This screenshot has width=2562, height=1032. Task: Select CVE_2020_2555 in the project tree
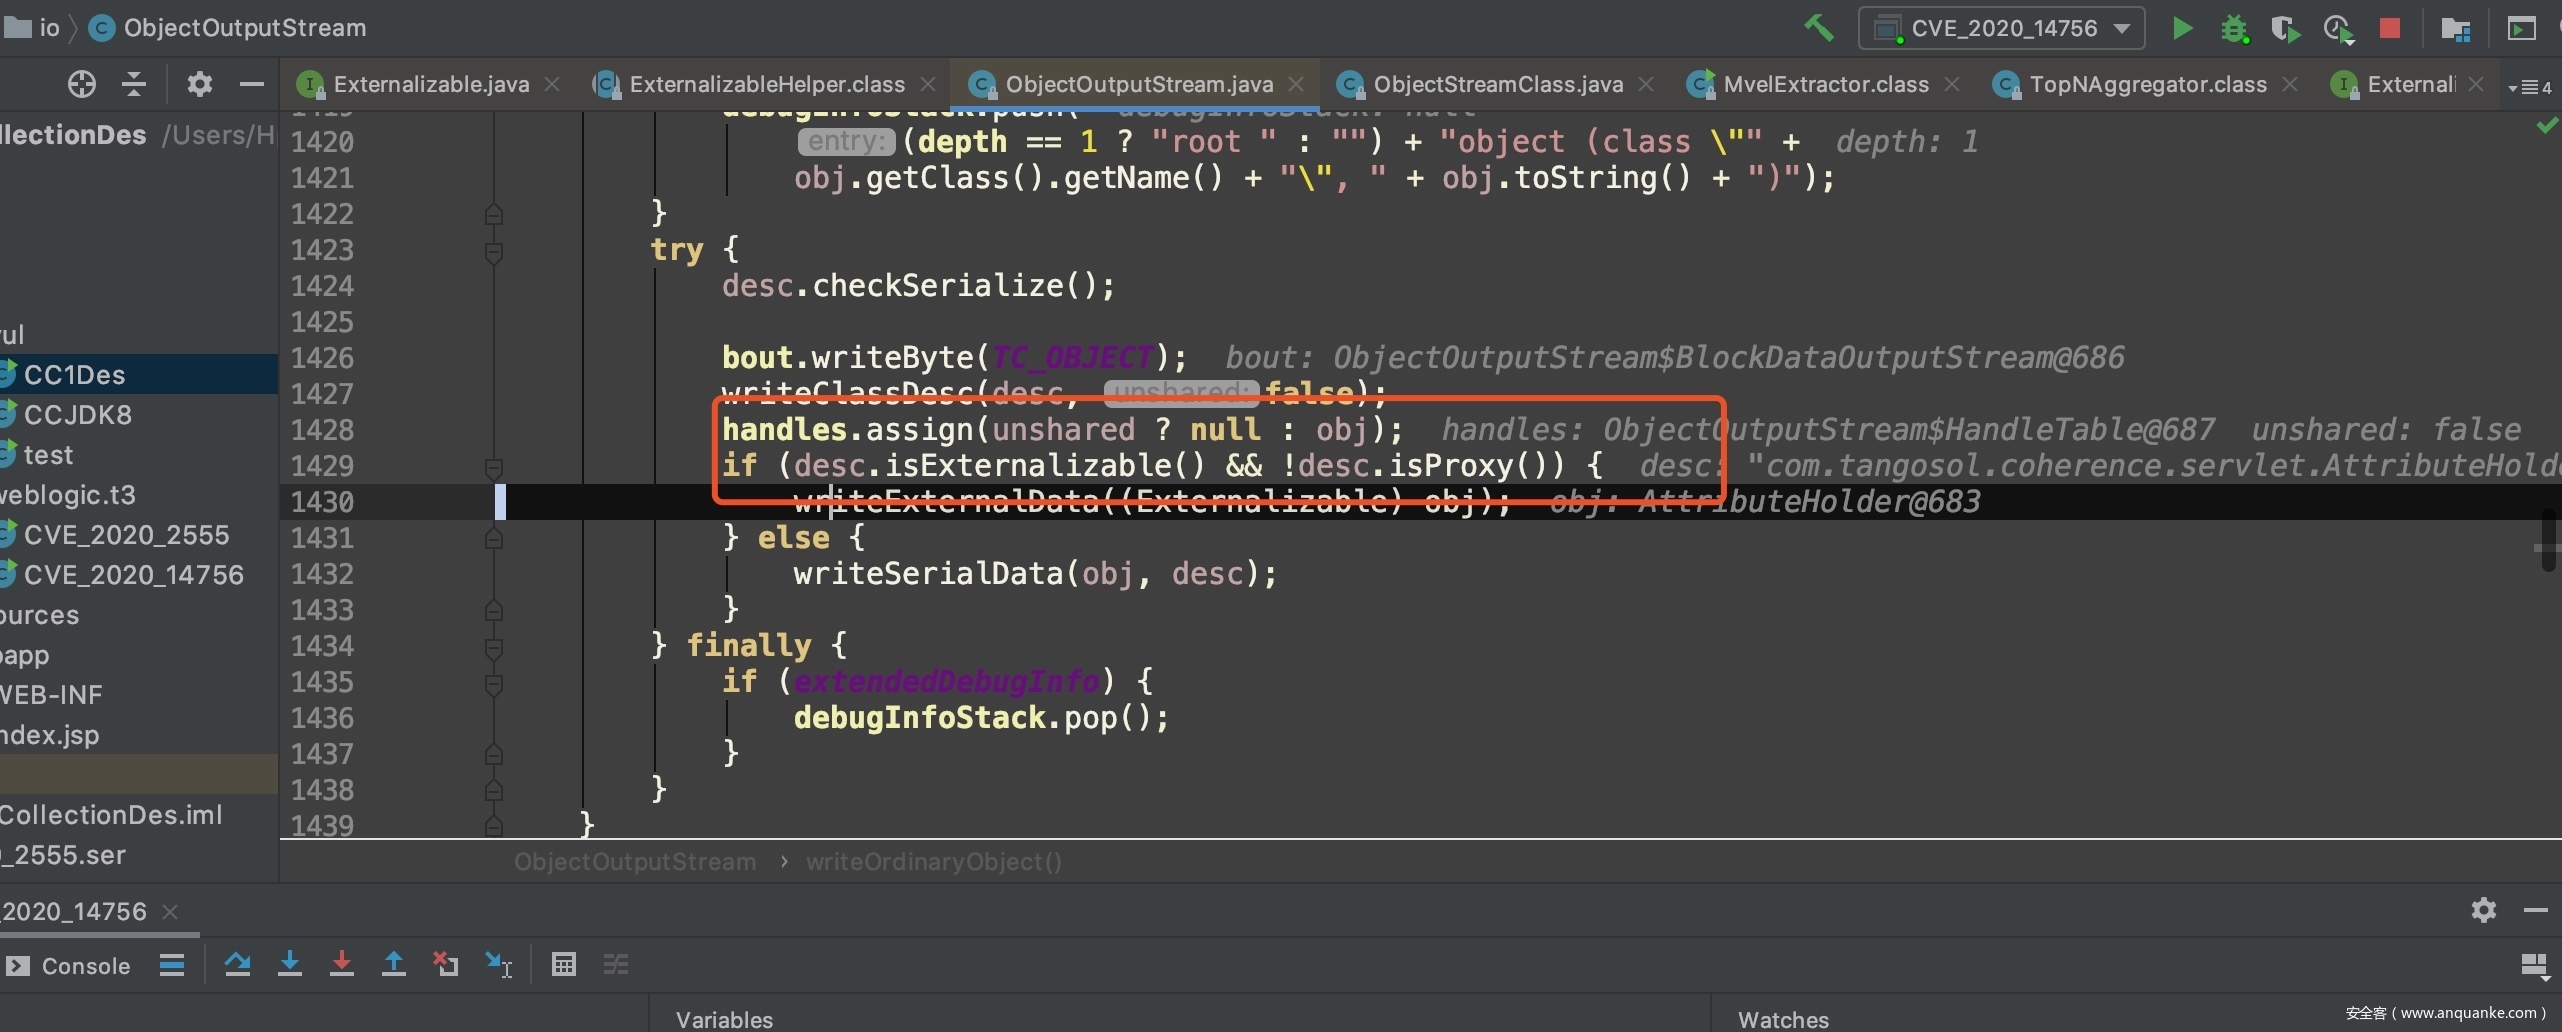pos(126,535)
